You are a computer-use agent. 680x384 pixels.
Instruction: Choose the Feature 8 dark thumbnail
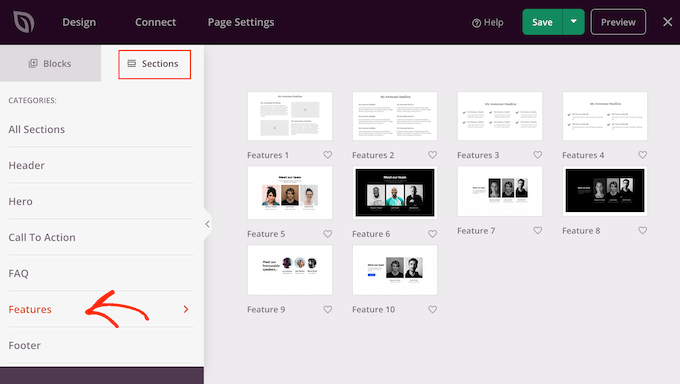(x=605, y=191)
